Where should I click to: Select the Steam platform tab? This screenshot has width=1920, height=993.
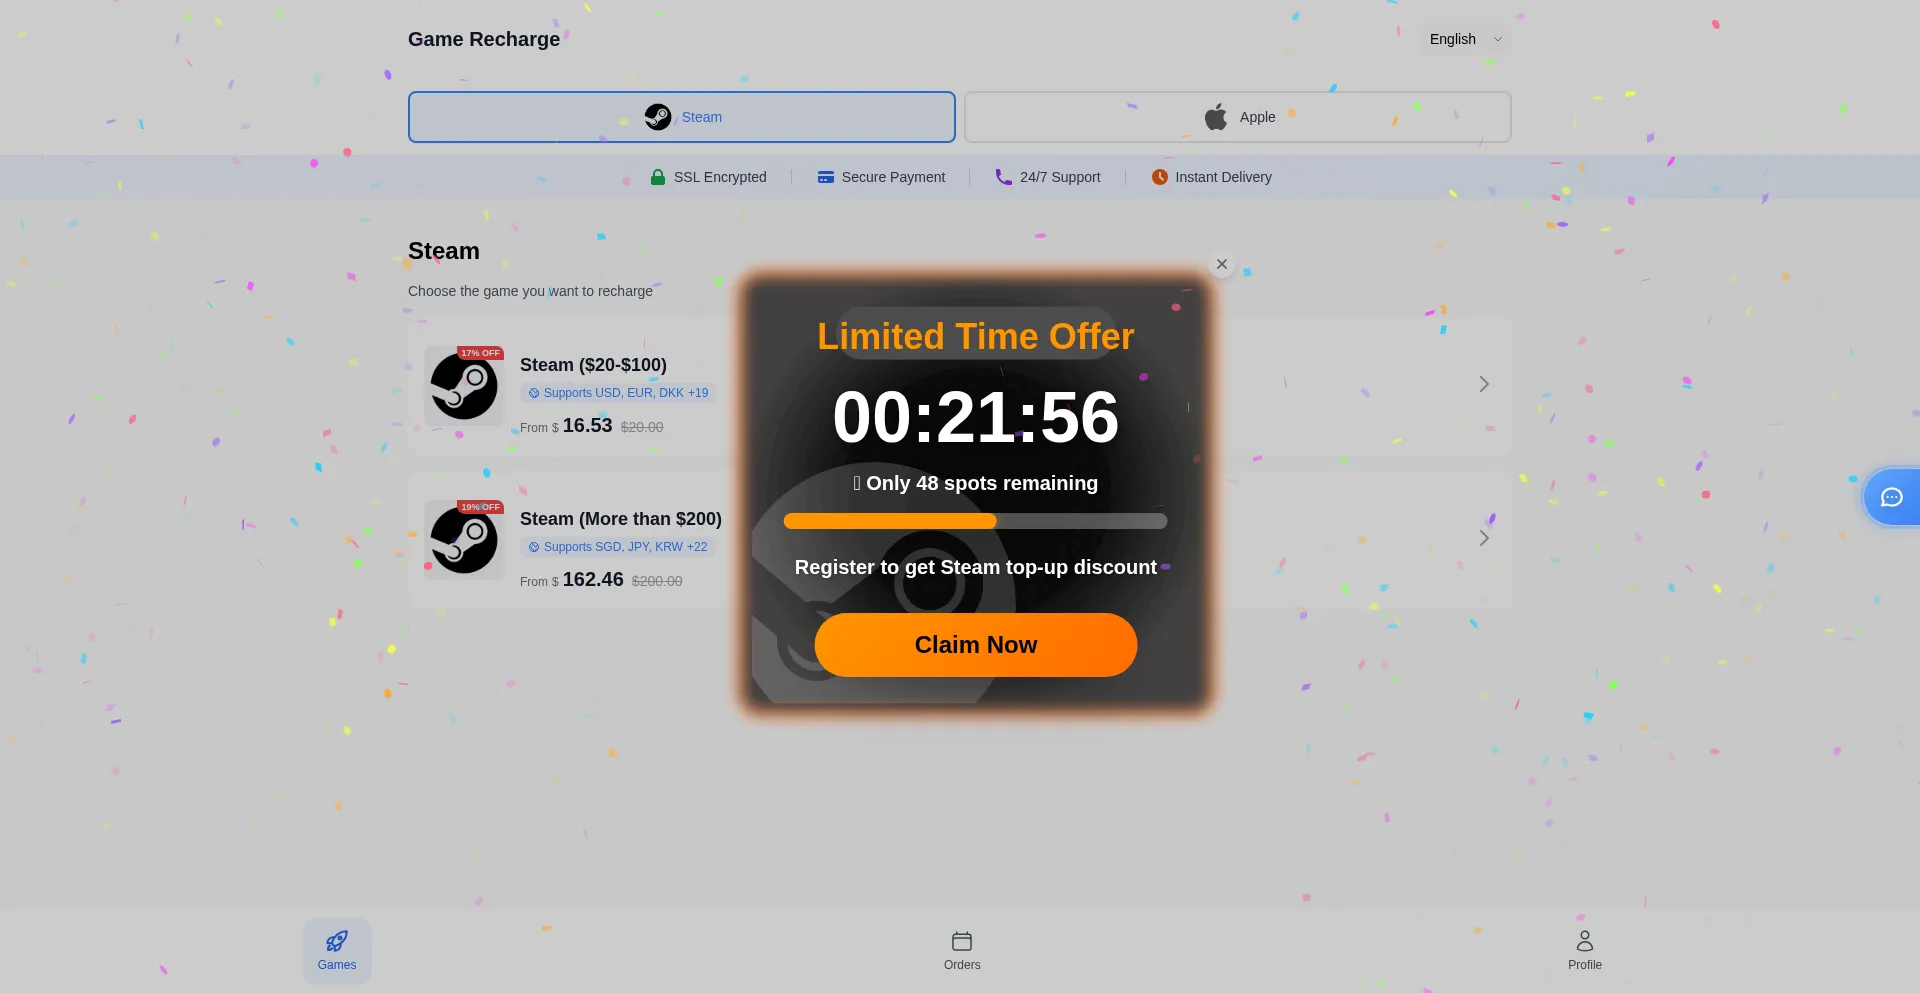click(682, 117)
